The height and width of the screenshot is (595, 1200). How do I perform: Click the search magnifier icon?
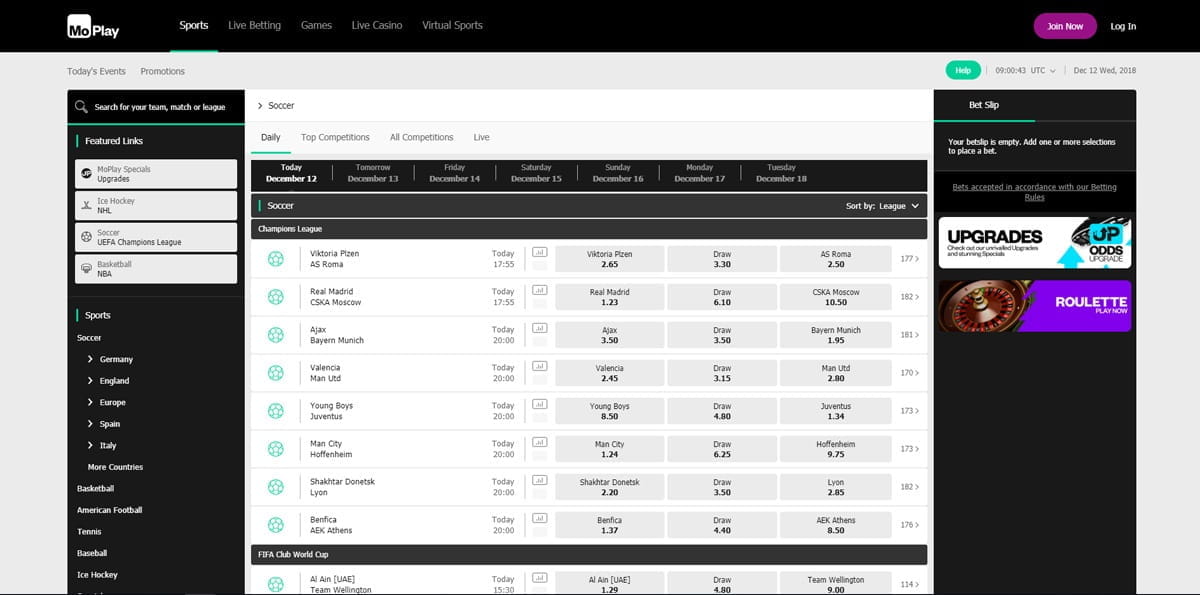[81, 107]
